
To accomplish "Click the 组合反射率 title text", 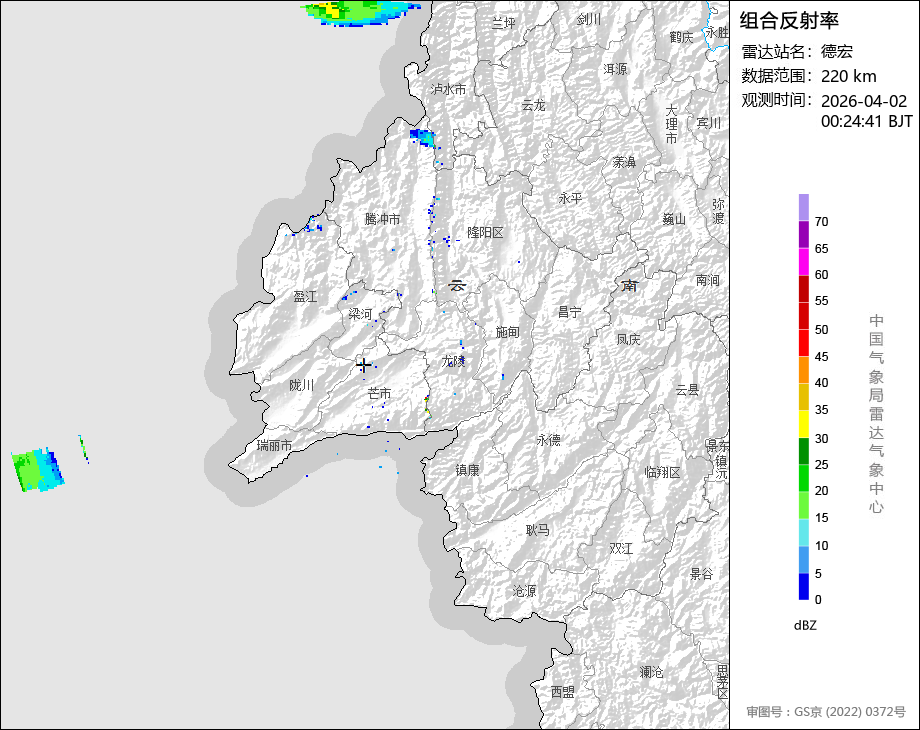I will click(x=789, y=21).
